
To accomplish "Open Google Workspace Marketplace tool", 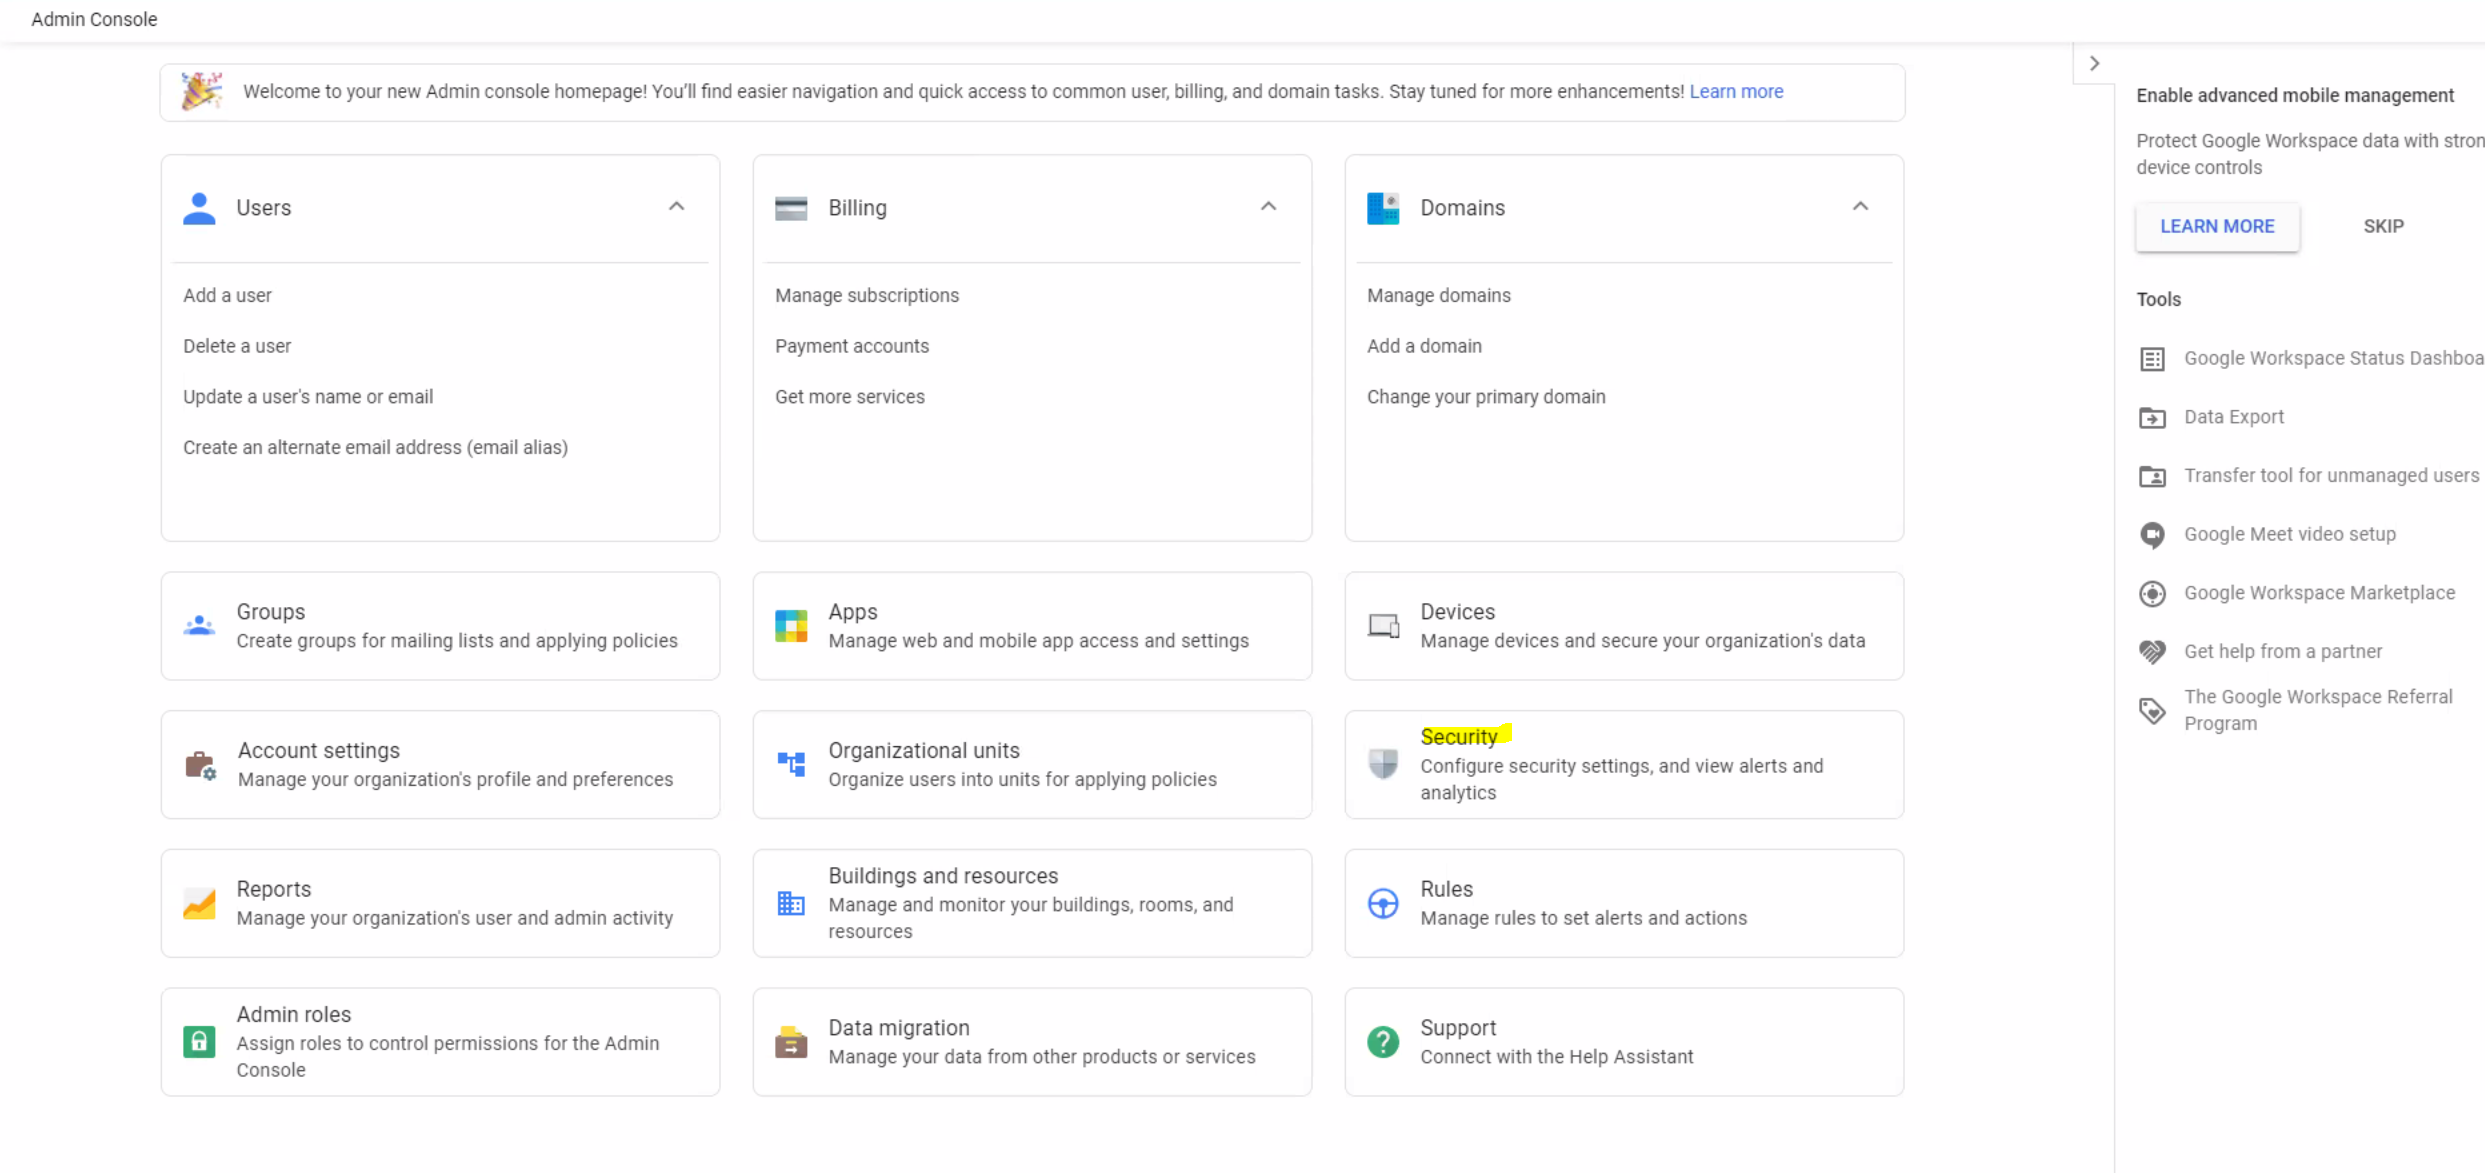I will coord(2318,593).
